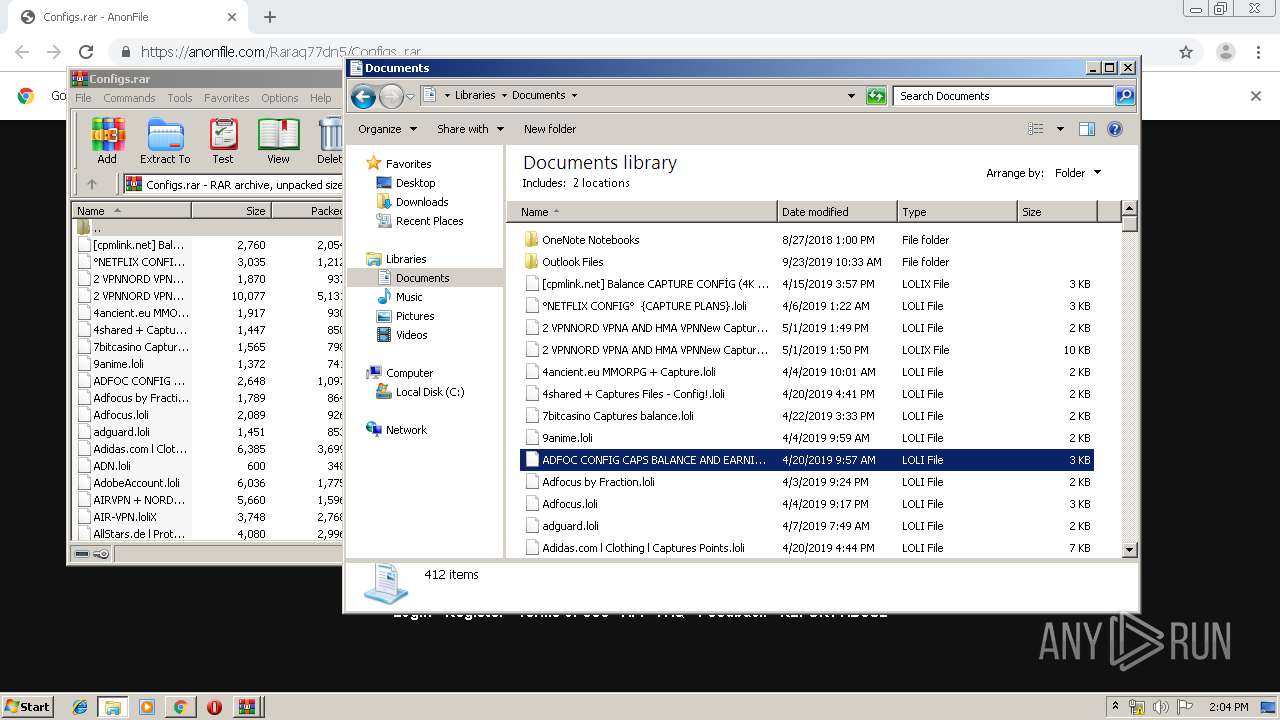Viewport: 1280px width, 720px height.
Task: Click Explorer forward navigation arrow
Action: tap(391, 96)
